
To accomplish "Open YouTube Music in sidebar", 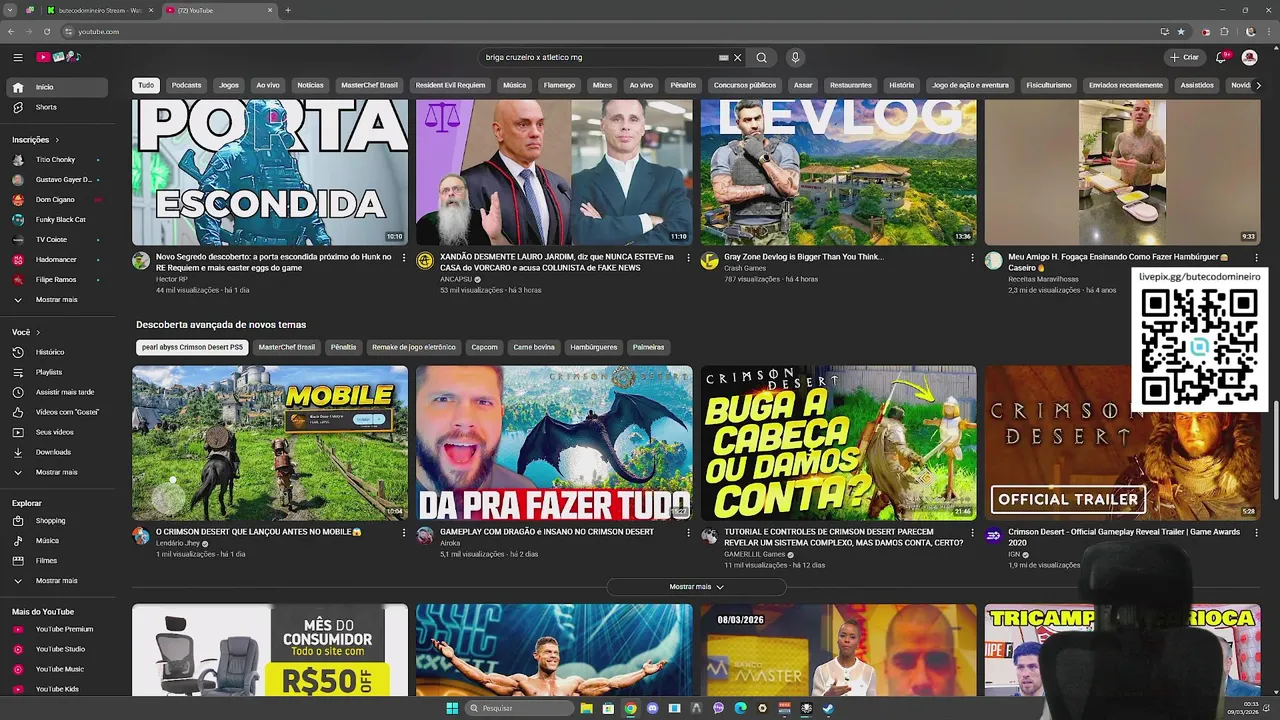I will click(x=56, y=669).
